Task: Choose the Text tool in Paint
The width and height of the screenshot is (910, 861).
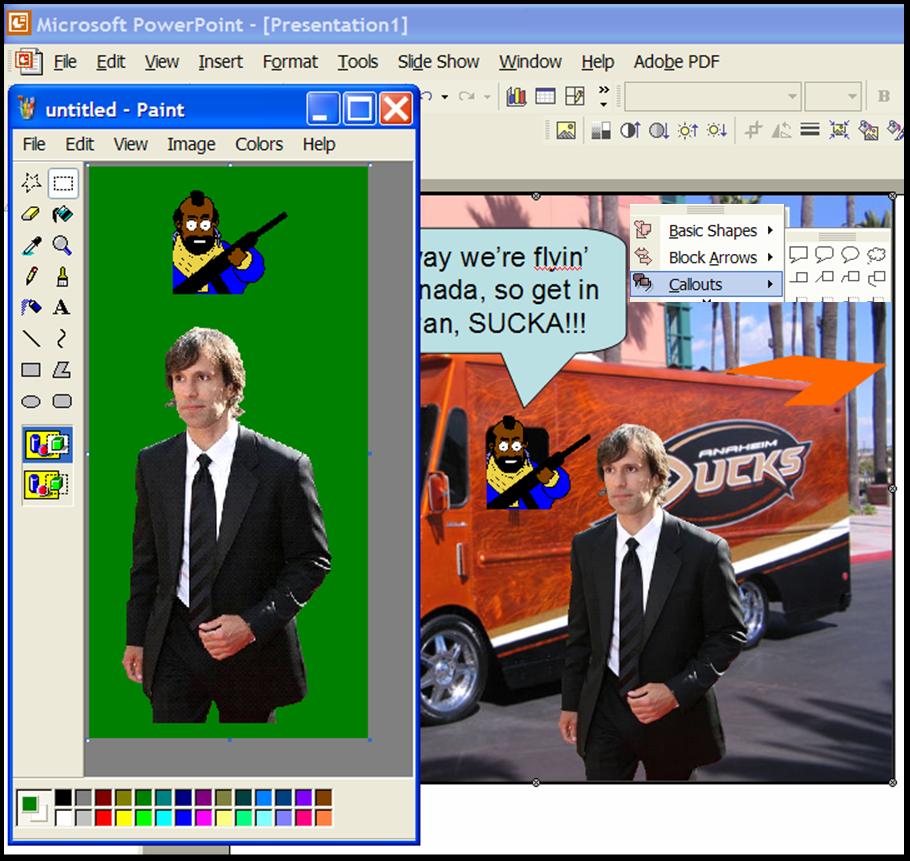Action: [x=62, y=307]
